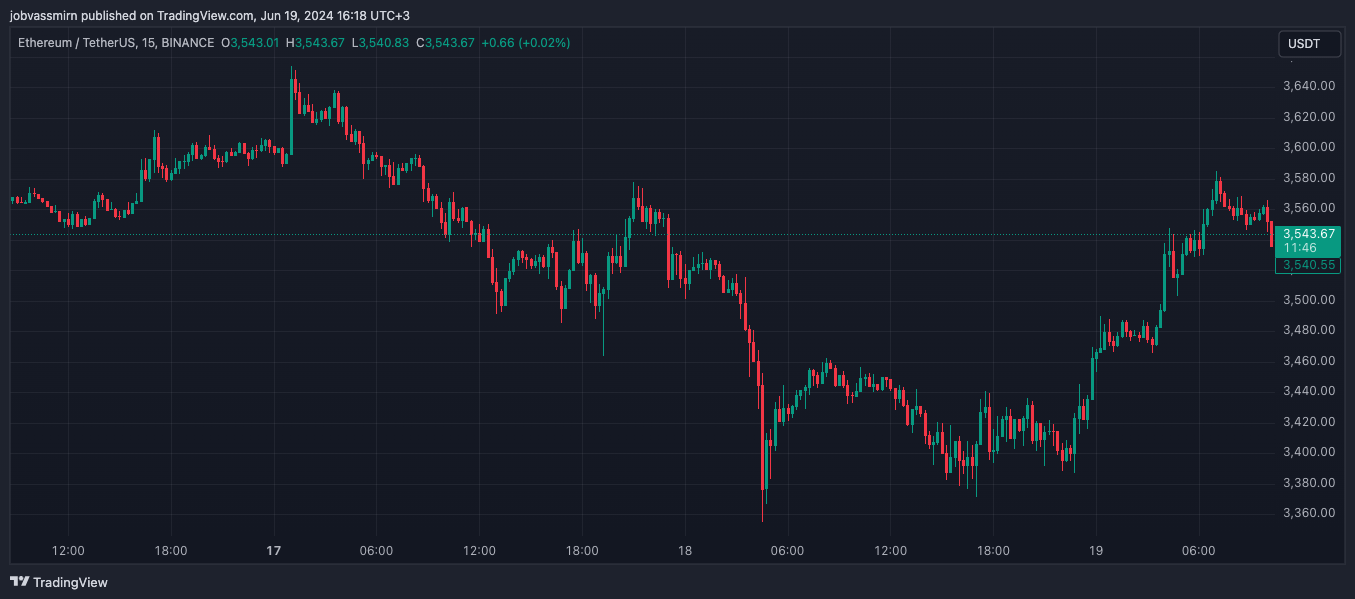Click date 19 on the time axis
The width and height of the screenshot is (1355, 599).
click(1095, 551)
